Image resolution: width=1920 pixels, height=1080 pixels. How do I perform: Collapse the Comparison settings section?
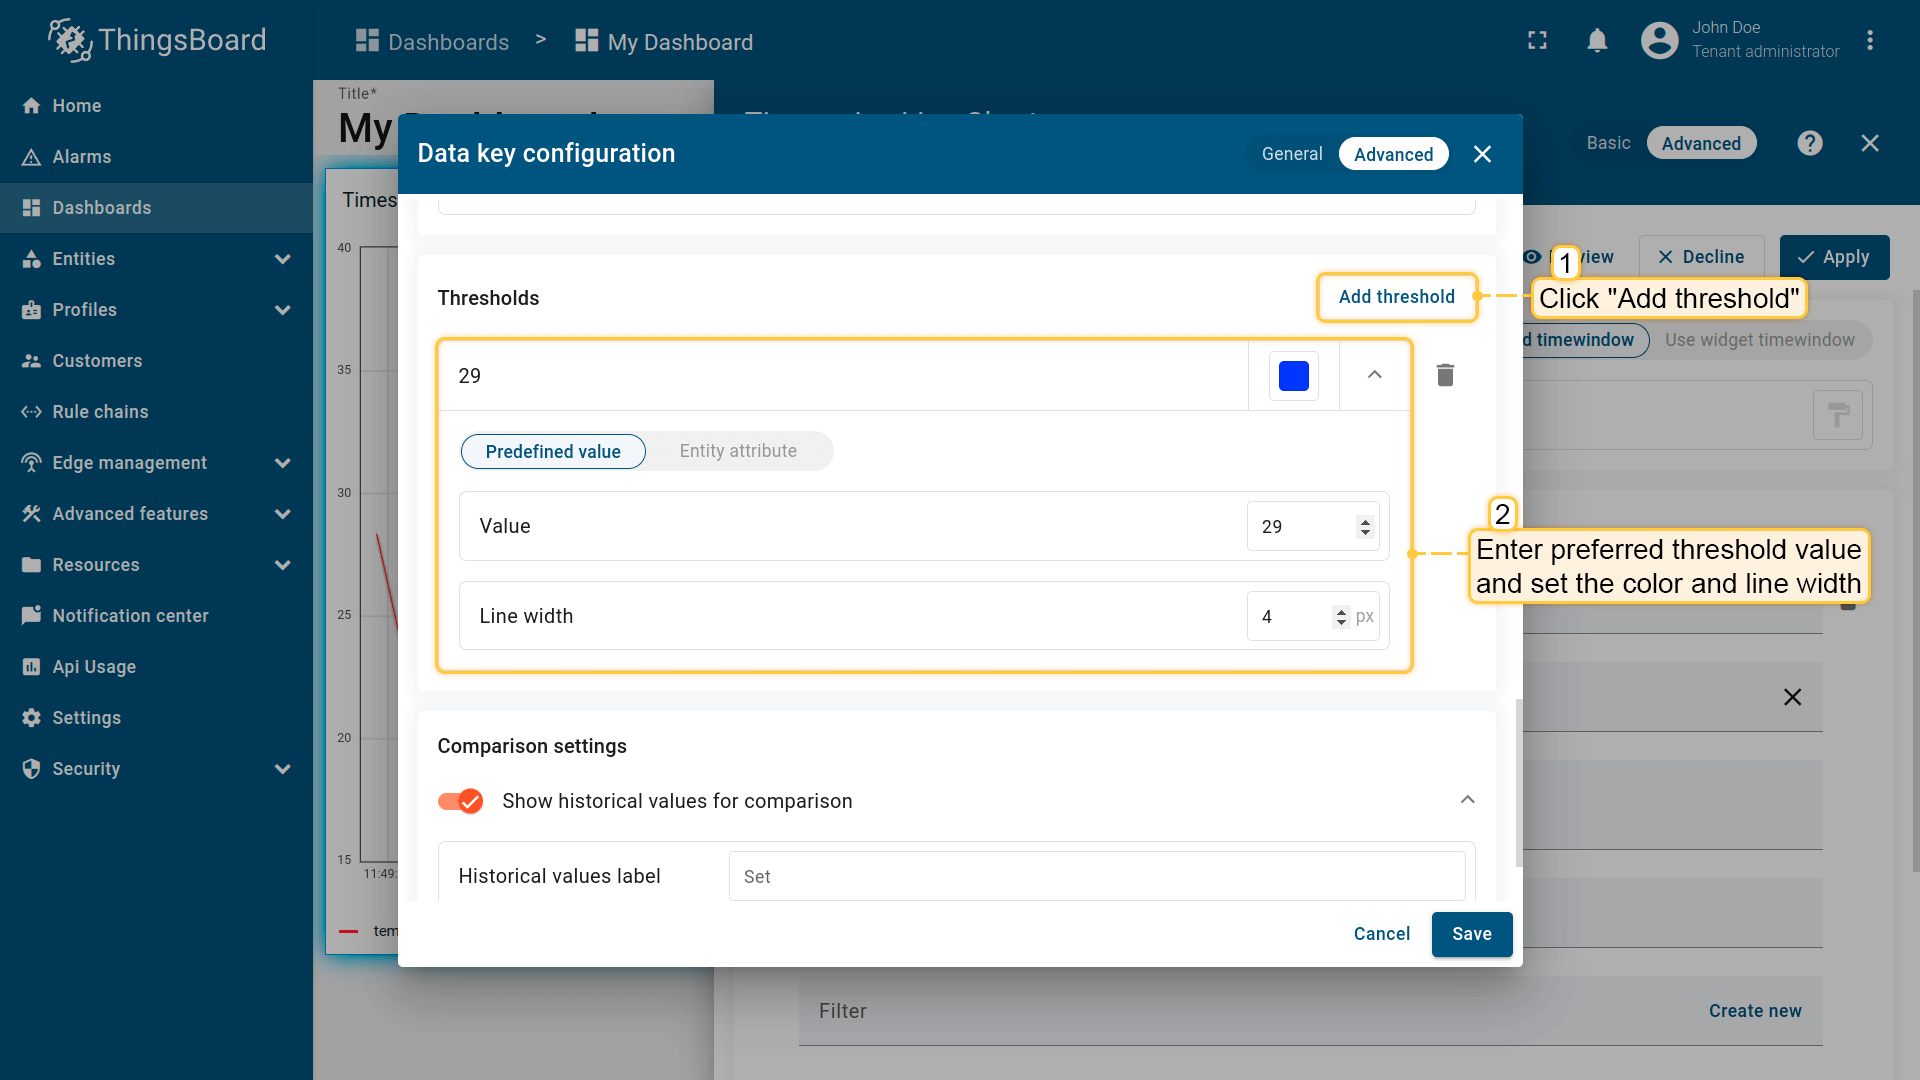click(1467, 800)
